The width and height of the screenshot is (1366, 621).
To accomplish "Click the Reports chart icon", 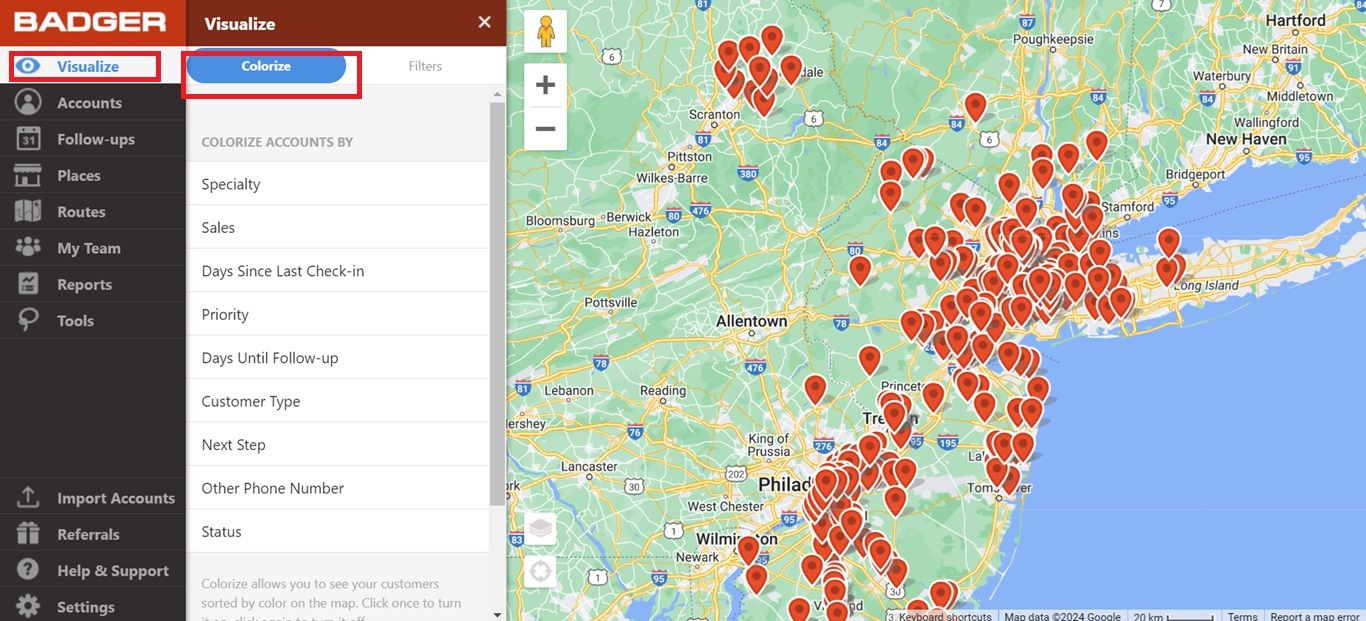I will (x=28, y=284).
